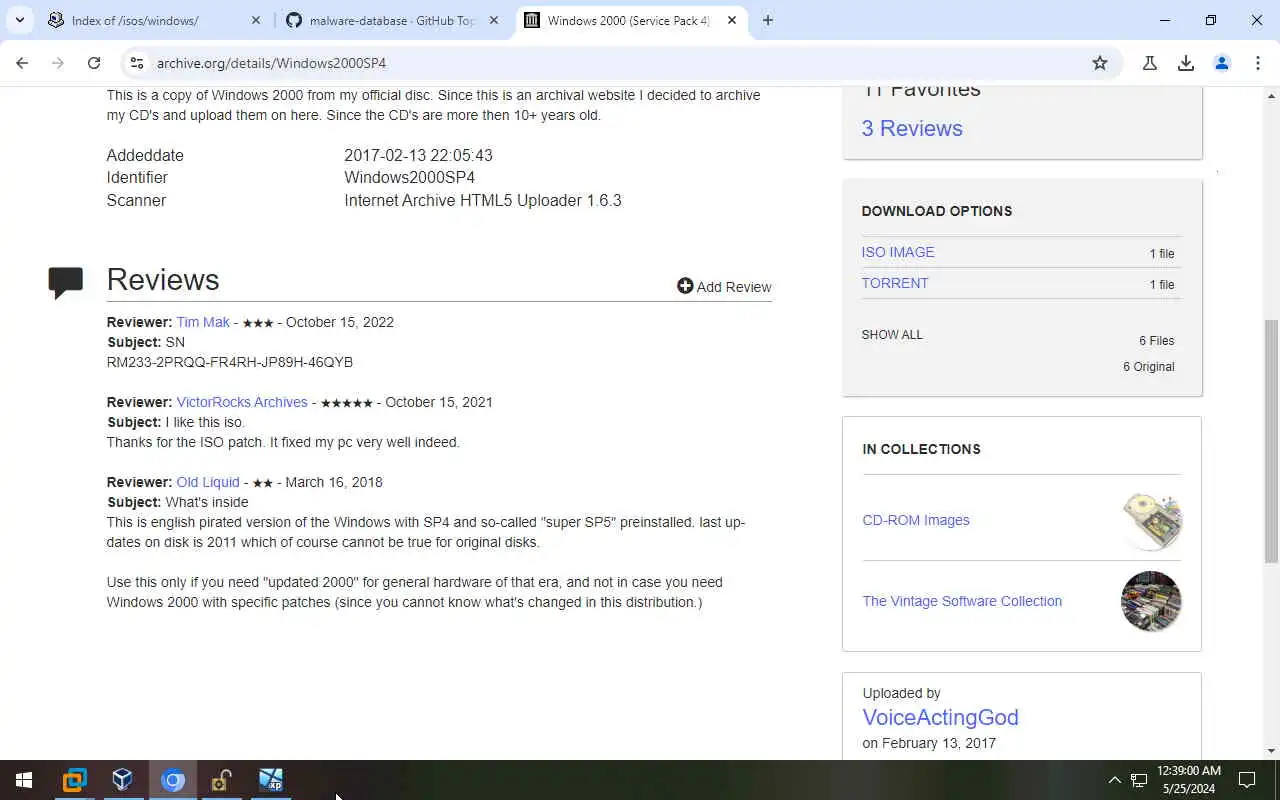
Task: Click the network tray icon
Action: tap(1139, 780)
